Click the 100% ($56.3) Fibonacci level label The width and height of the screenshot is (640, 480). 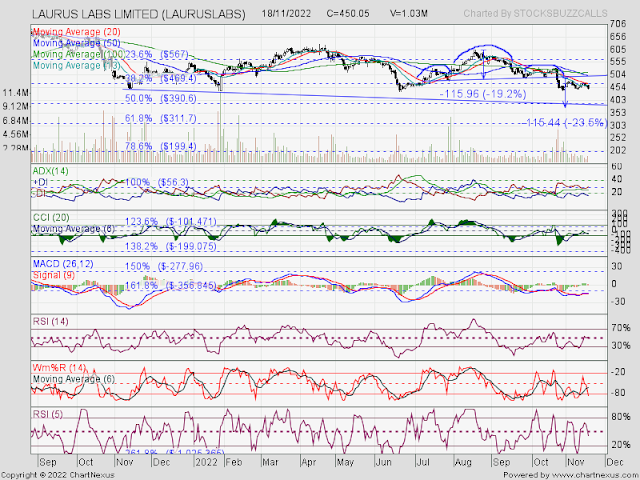[x=157, y=182]
